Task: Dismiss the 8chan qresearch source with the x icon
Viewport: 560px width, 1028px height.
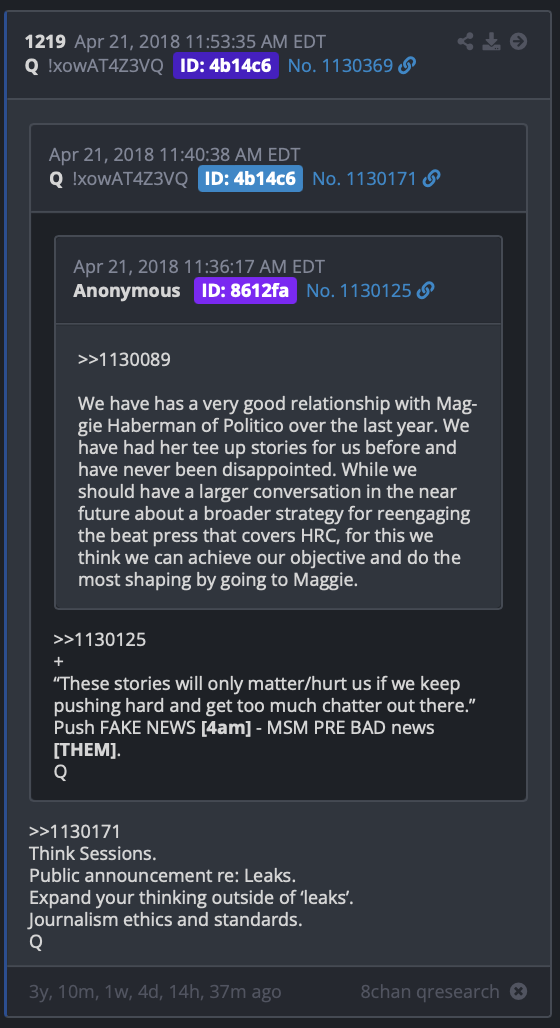Action: pyautogui.click(x=519, y=991)
